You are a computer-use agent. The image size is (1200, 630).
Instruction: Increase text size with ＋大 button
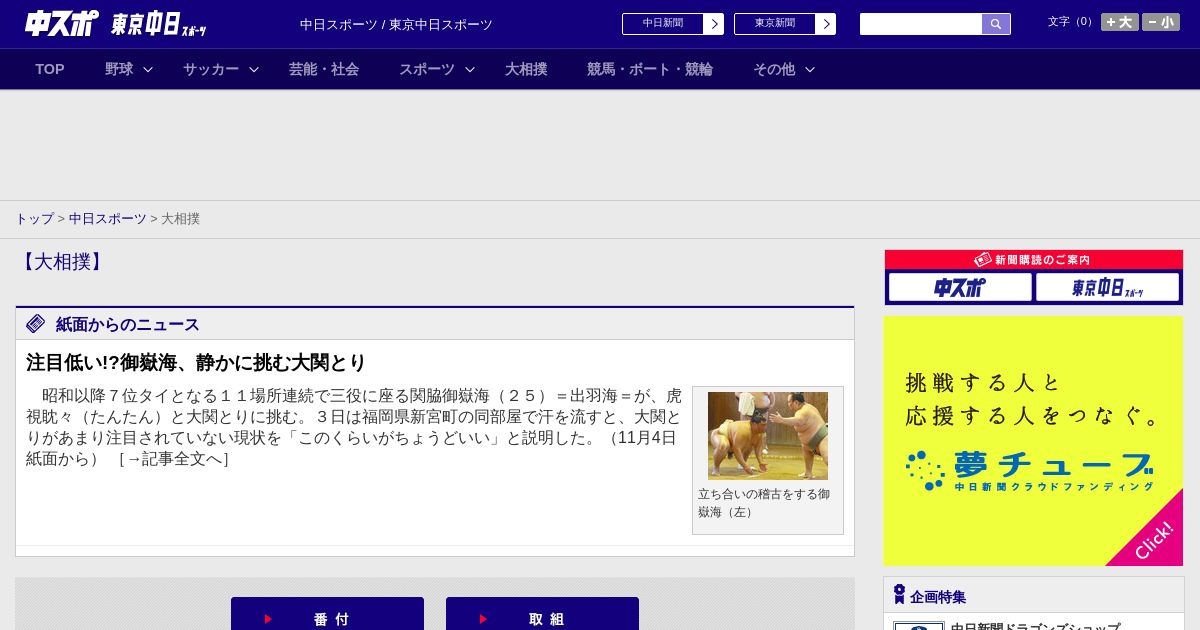(x=1120, y=22)
